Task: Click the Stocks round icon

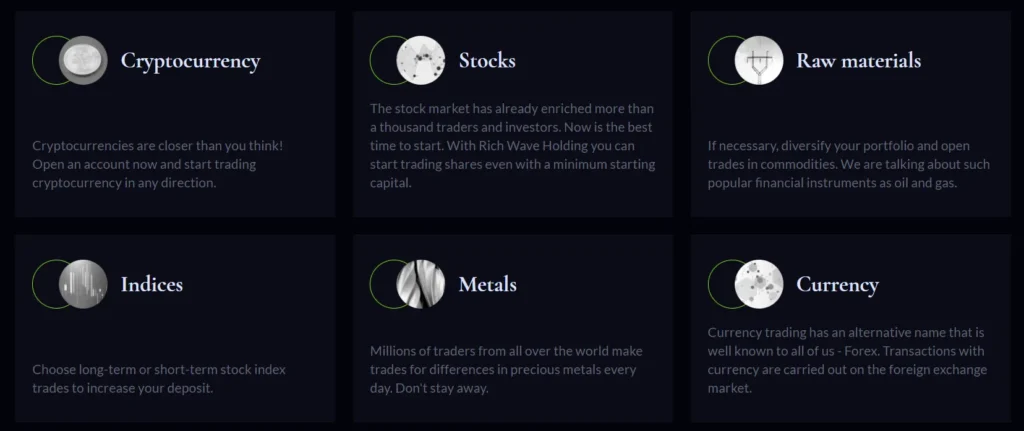Action: coord(421,60)
